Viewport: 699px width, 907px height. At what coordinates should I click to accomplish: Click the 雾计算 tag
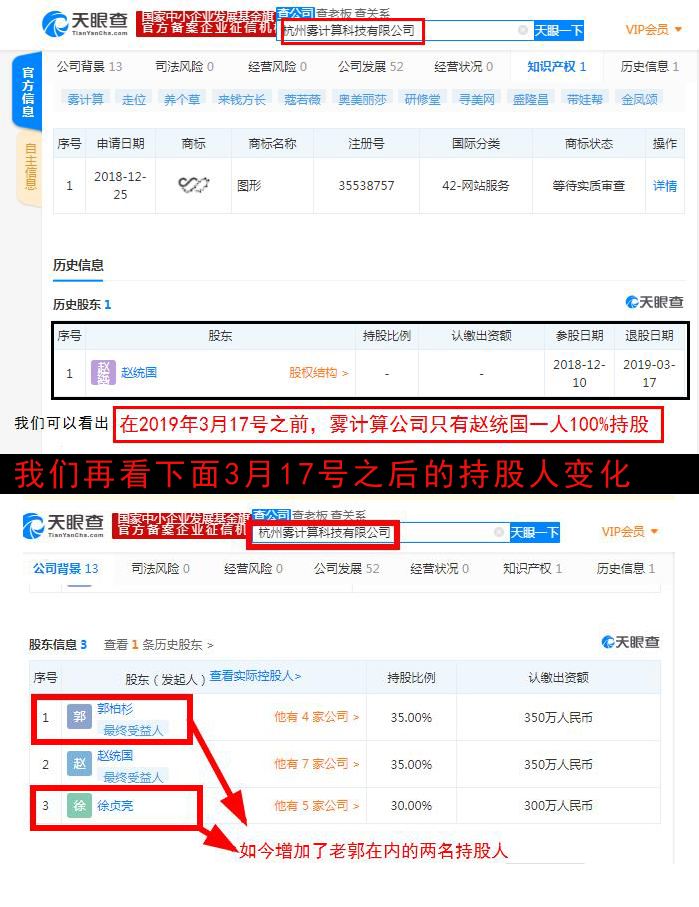tap(85, 99)
